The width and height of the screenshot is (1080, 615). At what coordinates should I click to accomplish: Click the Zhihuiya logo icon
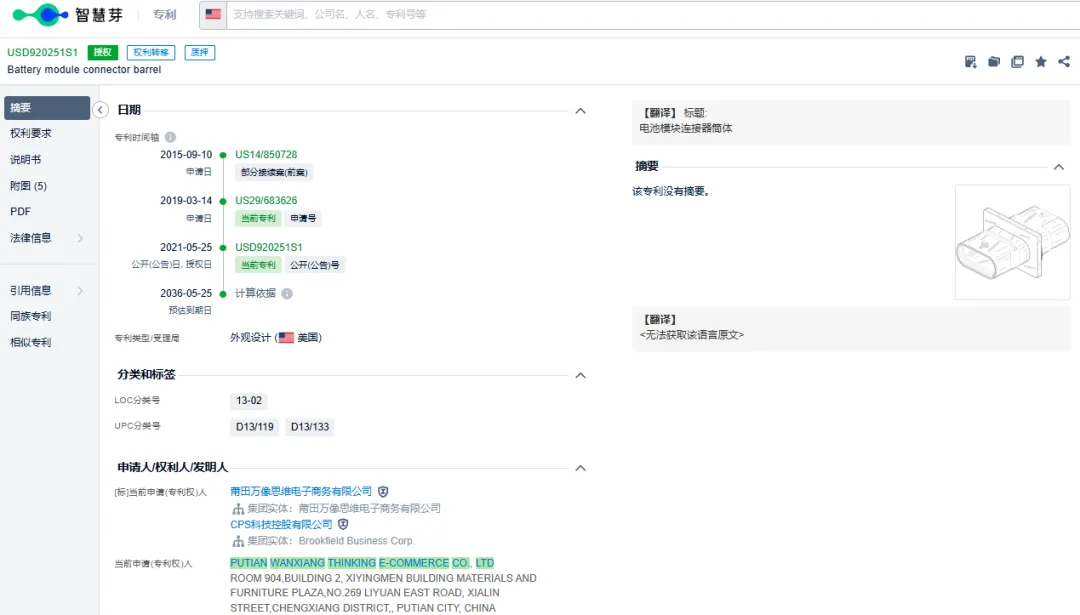pyautogui.click(x=39, y=14)
